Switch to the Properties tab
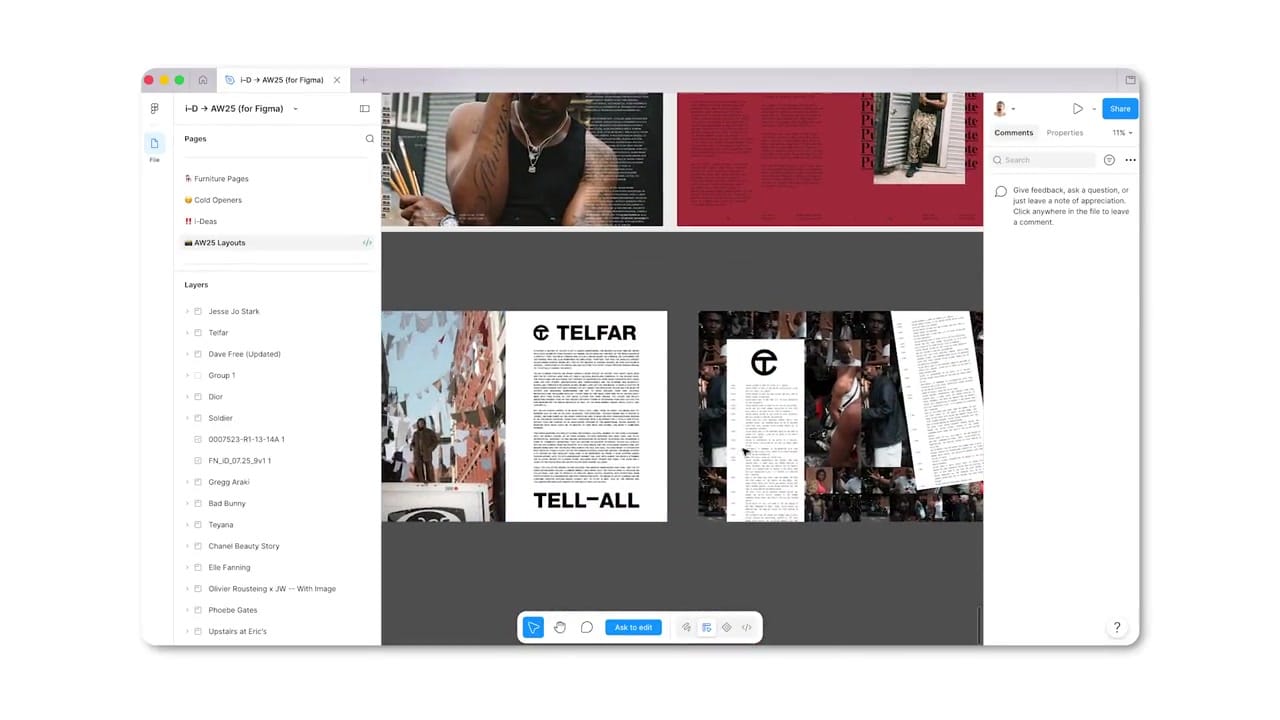 pos(1064,133)
